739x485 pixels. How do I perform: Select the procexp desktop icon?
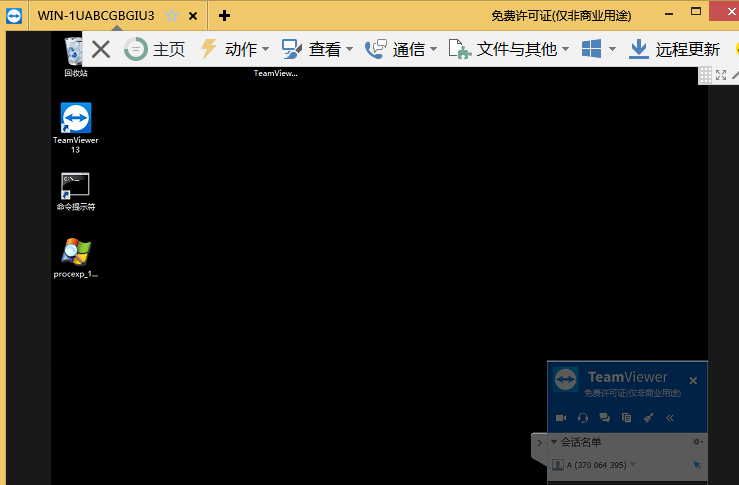(75, 252)
